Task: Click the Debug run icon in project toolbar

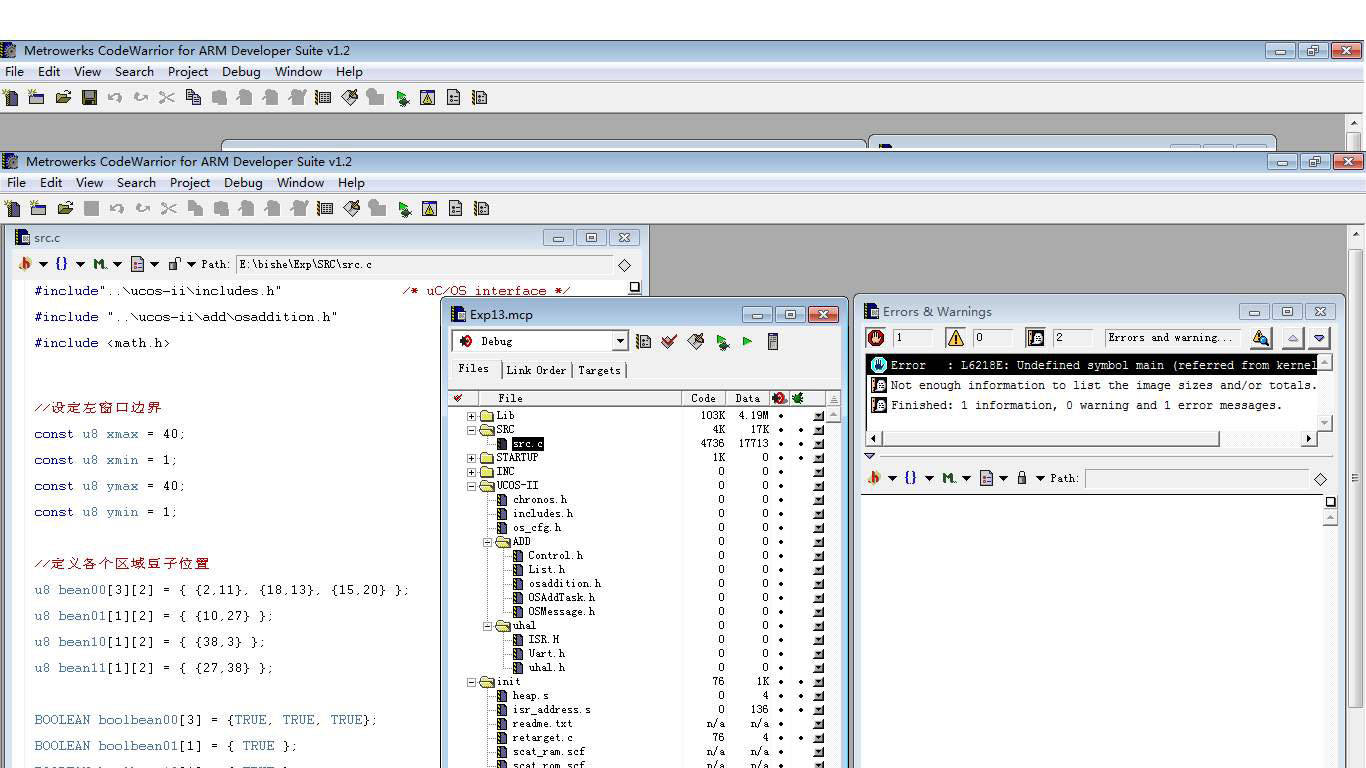Action: click(x=722, y=342)
